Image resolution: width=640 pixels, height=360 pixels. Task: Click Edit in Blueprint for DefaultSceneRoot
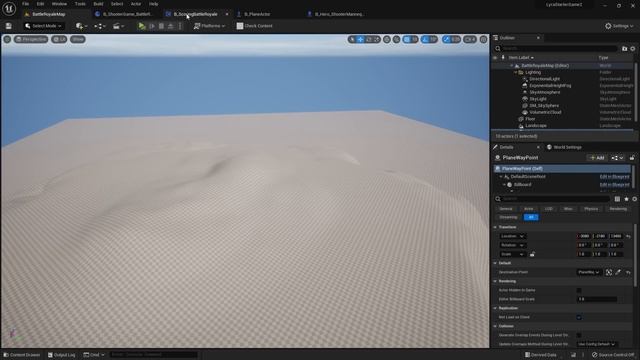point(614,177)
